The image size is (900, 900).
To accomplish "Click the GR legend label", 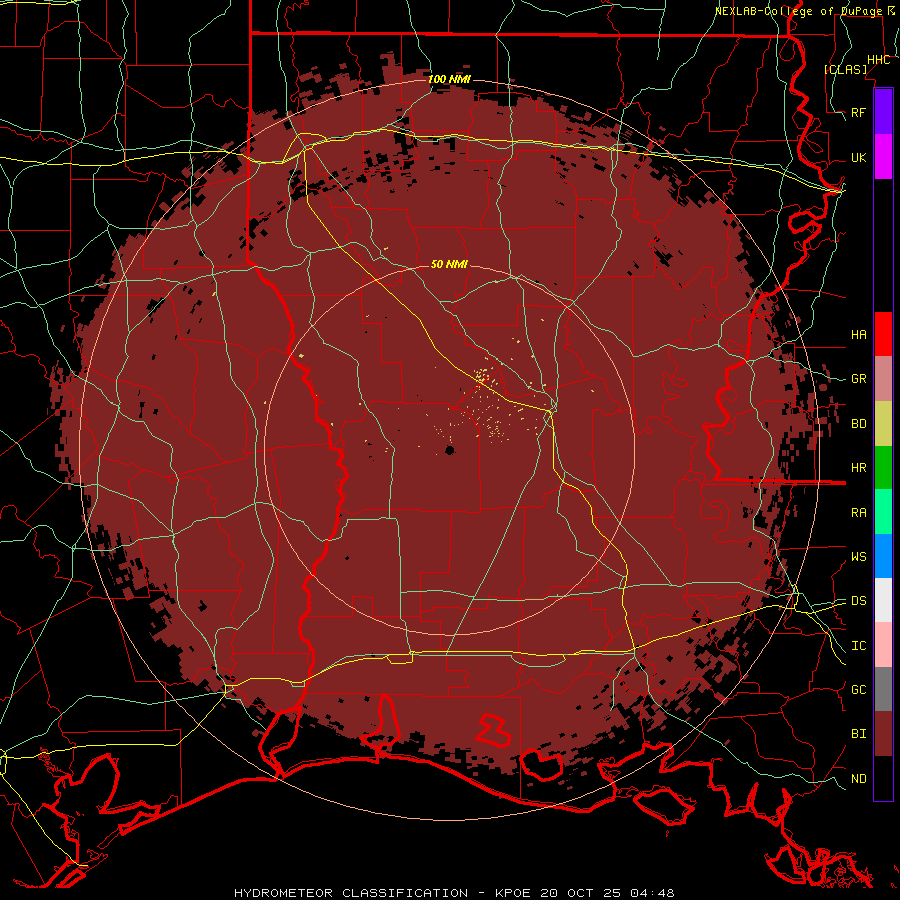I will click(x=858, y=379).
